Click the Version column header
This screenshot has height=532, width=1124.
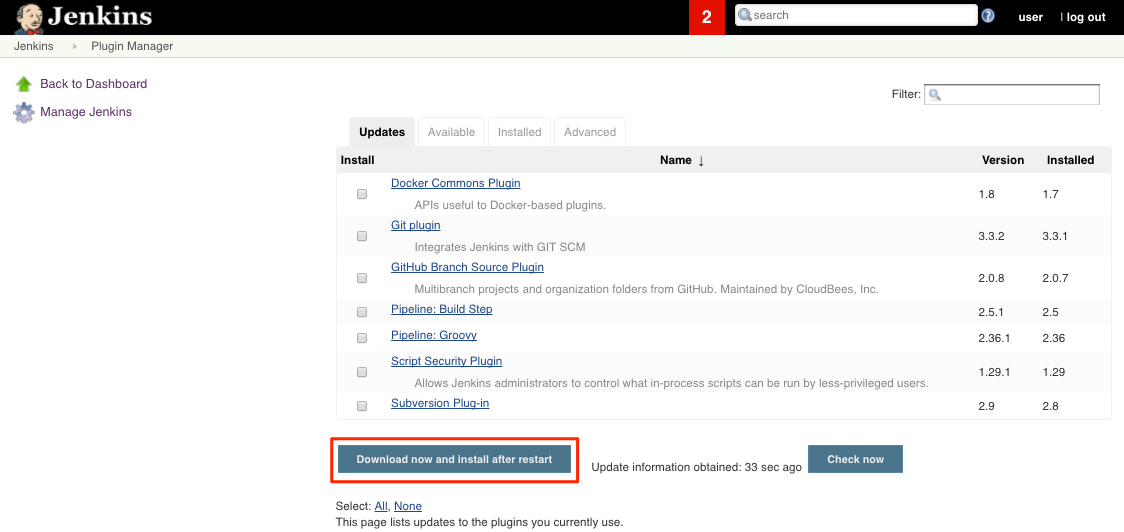1003,160
